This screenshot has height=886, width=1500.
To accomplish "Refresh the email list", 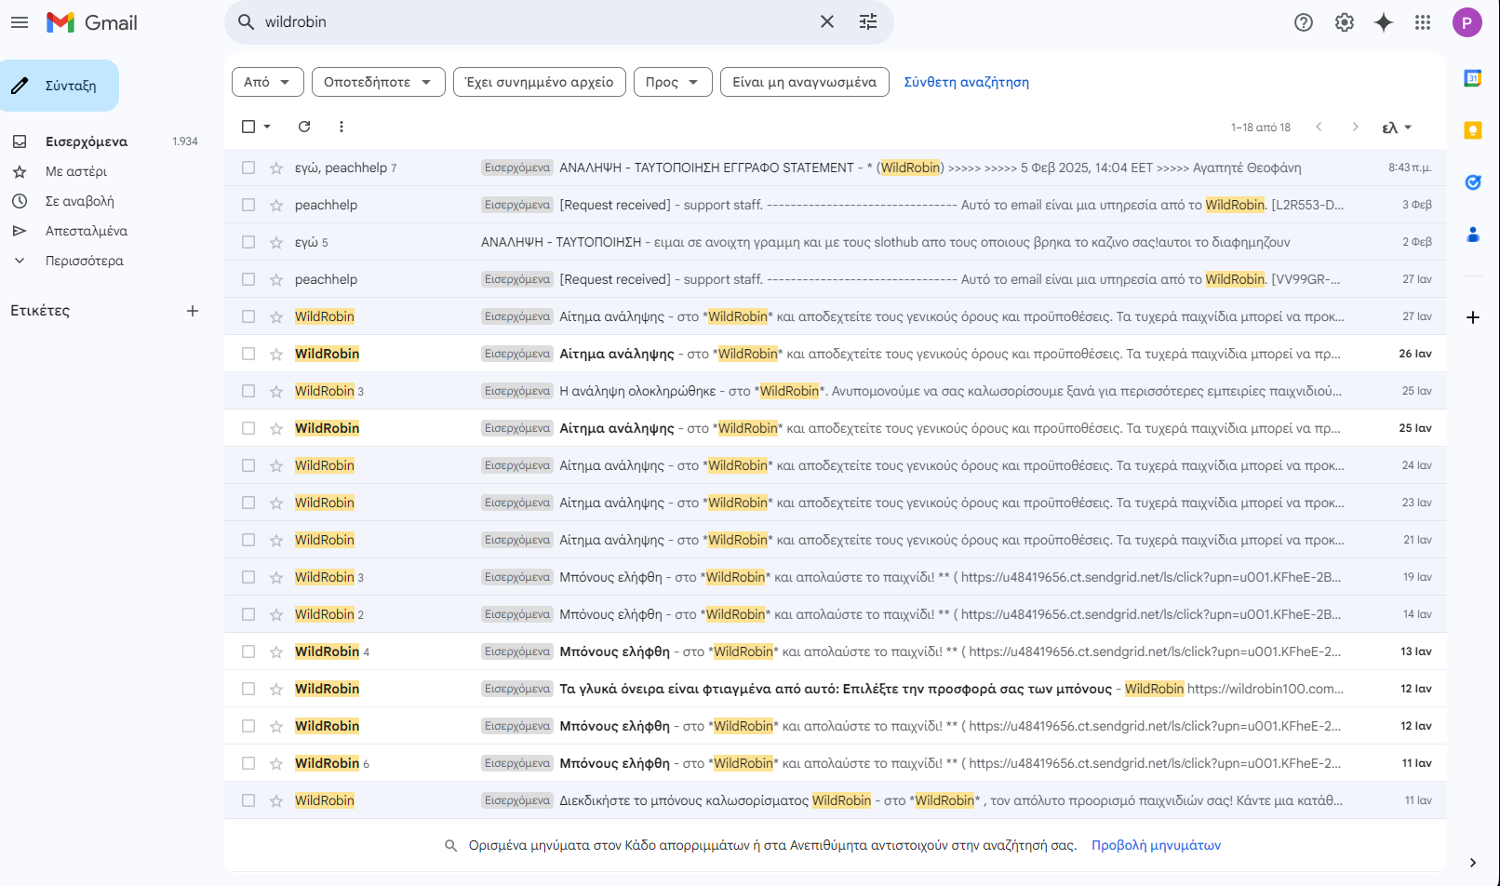I will [x=304, y=127].
